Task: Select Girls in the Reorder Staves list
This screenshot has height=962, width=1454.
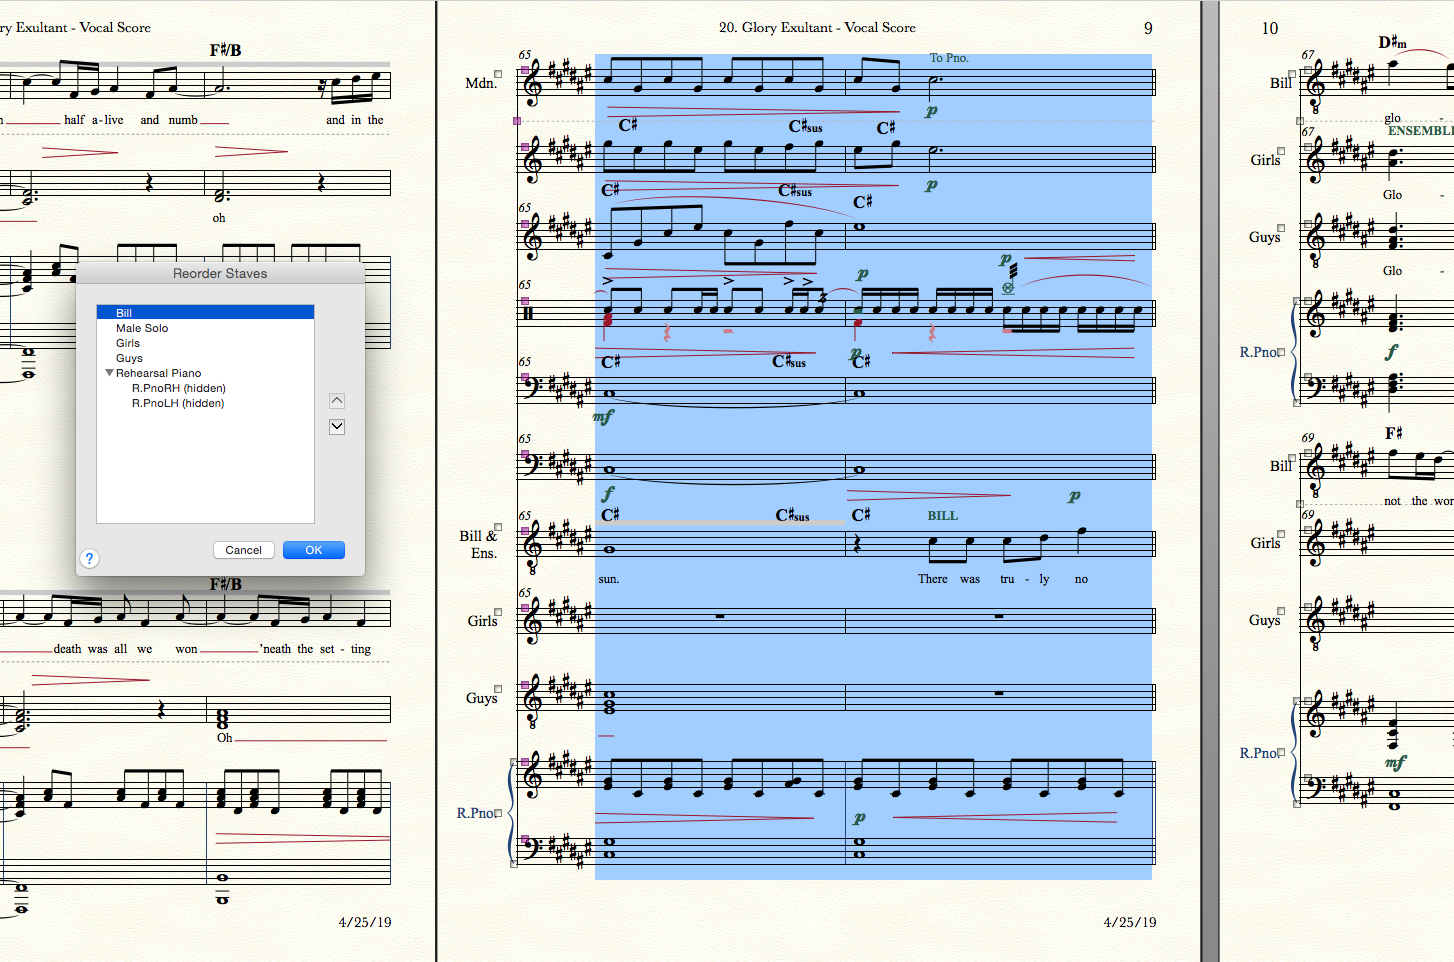Action: pos(128,343)
